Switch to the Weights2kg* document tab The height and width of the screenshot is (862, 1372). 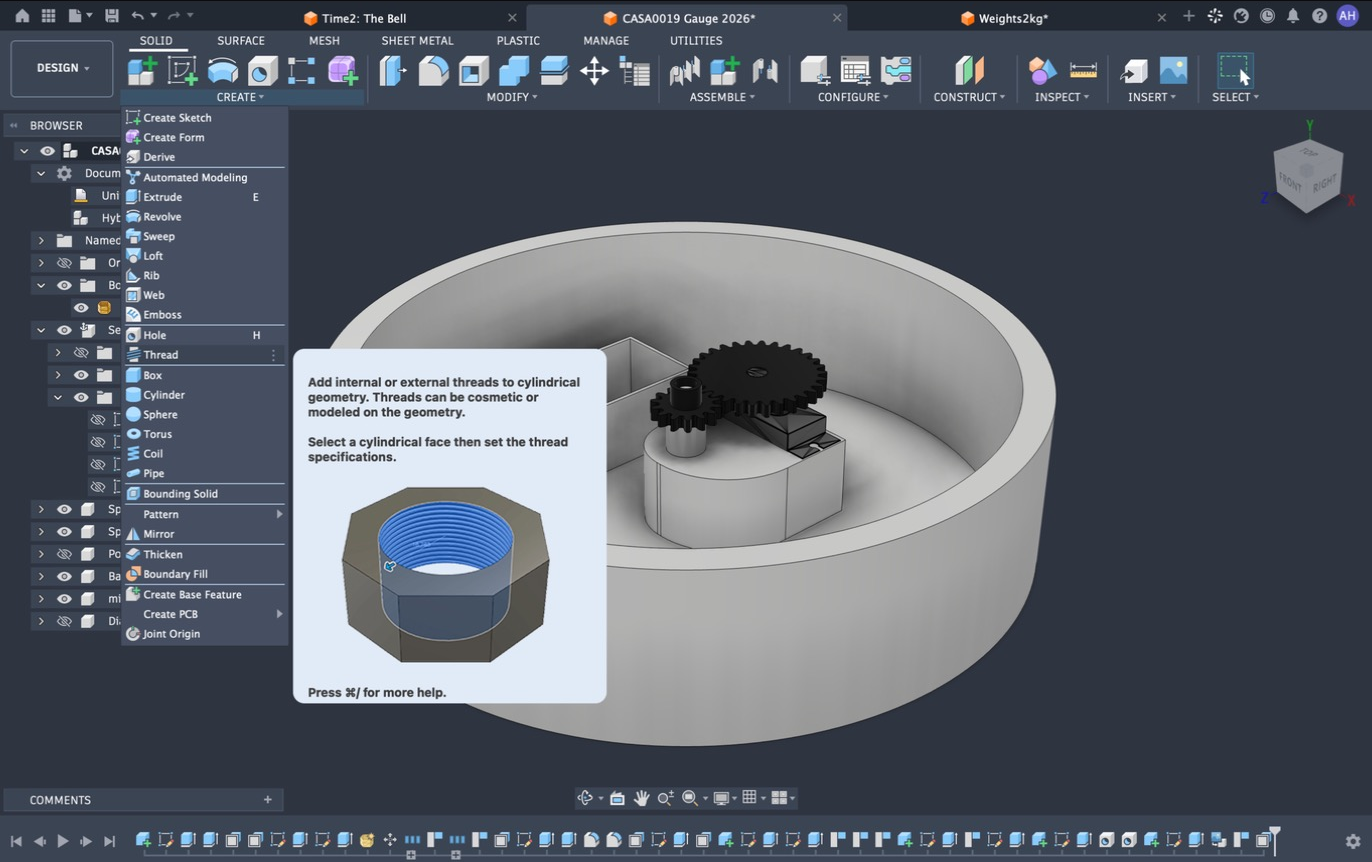[x=1013, y=18]
